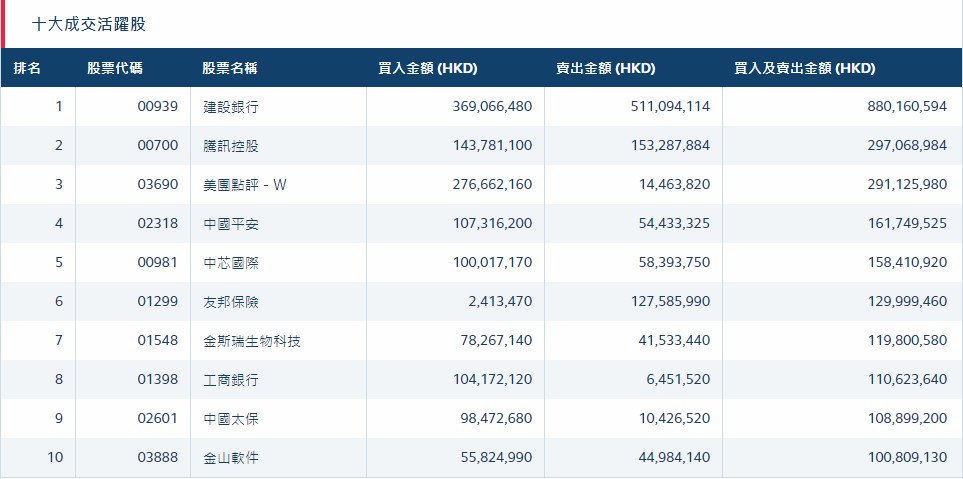This screenshot has width=963, height=479.
Task: Click sell amount 58,393,750
Action: click(674, 262)
